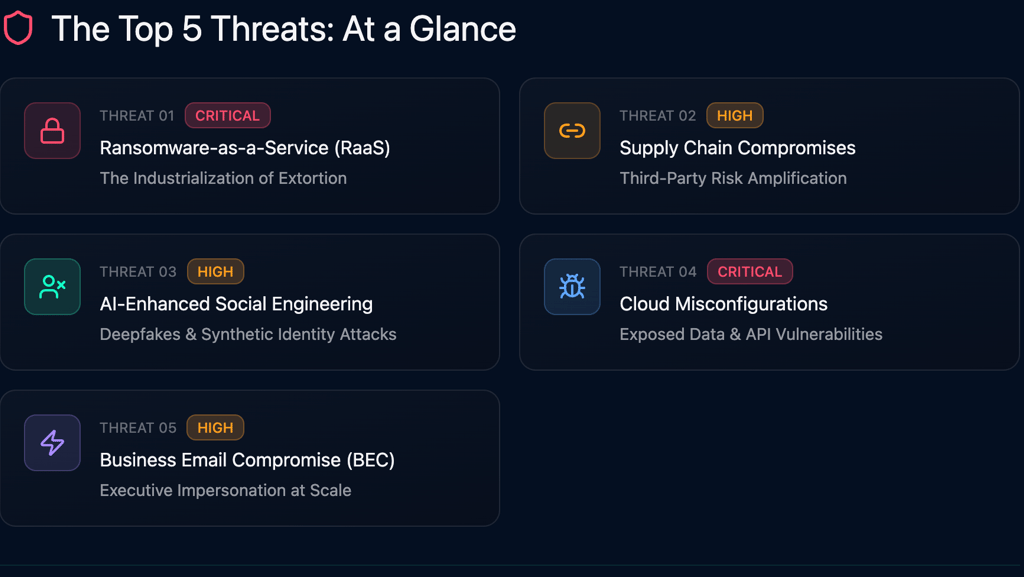Click the shield icon beside the page title

tap(18, 28)
